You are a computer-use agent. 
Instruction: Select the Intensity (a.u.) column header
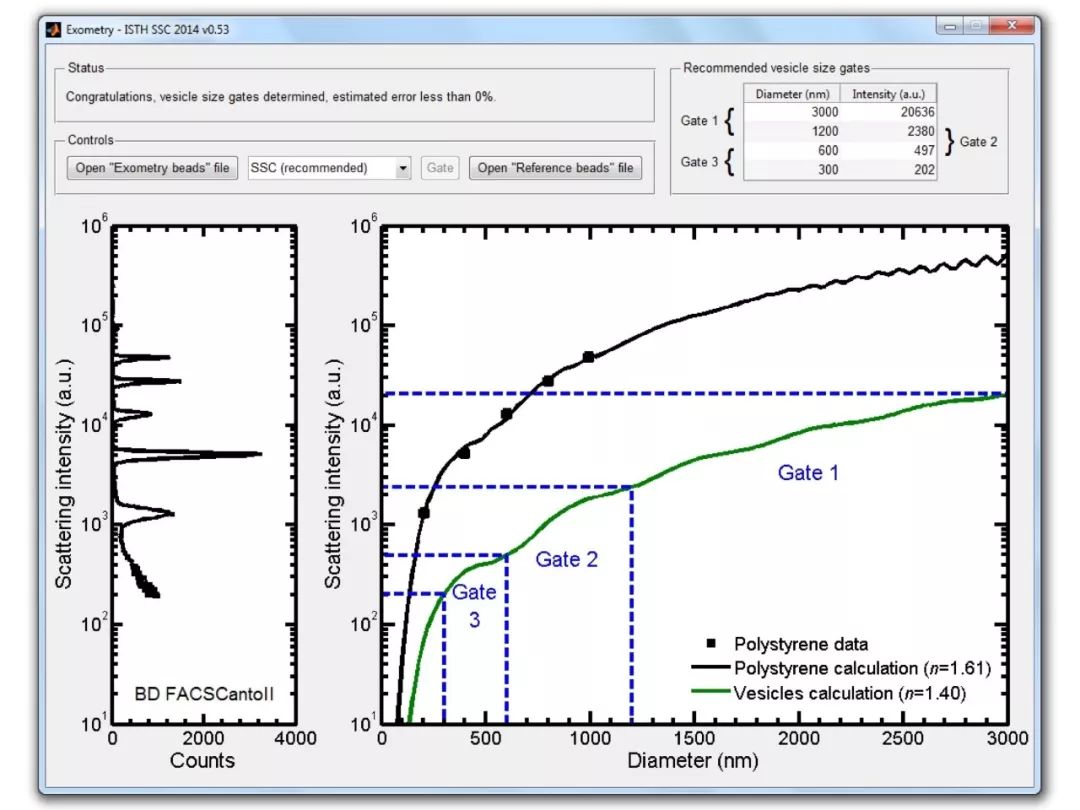click(x=889, y=94)
